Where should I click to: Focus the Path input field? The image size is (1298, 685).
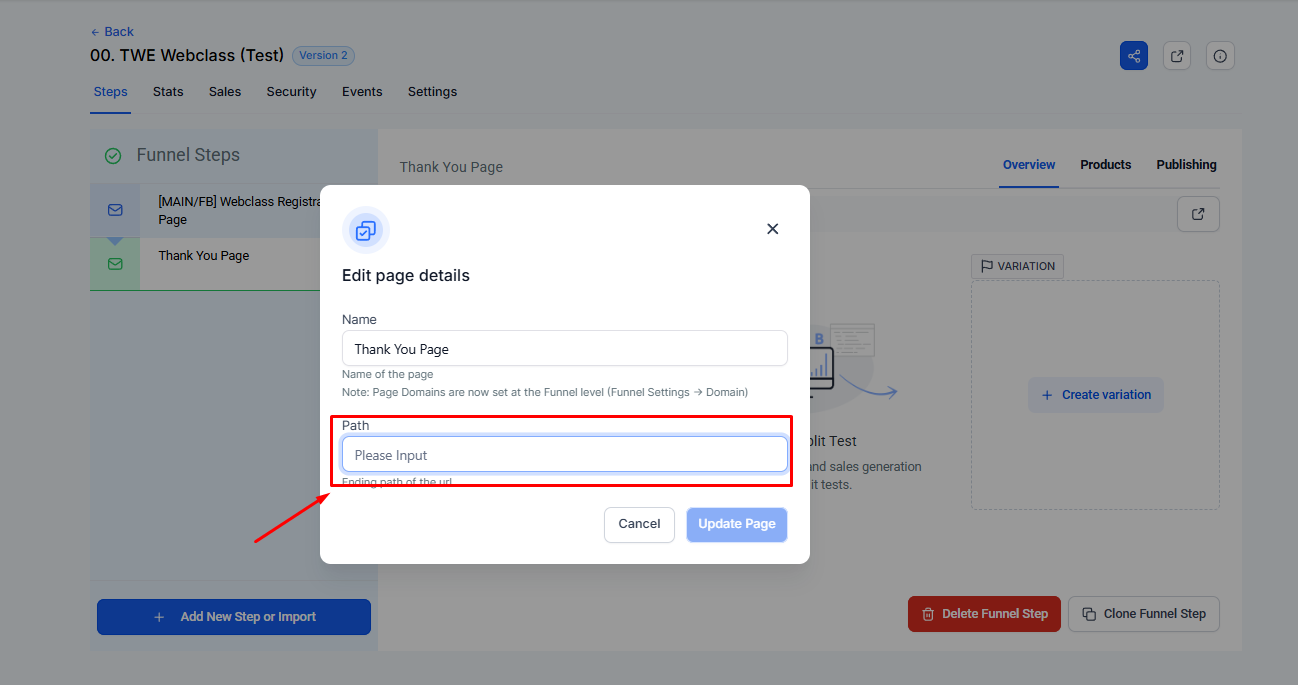[x=564, y=455]
